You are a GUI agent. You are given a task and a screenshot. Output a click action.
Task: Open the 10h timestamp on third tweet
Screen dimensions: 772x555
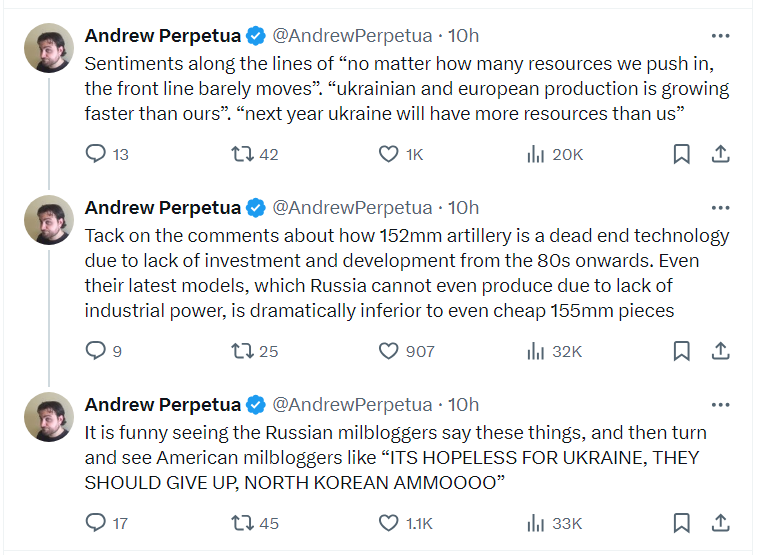(x=463, y=405)
